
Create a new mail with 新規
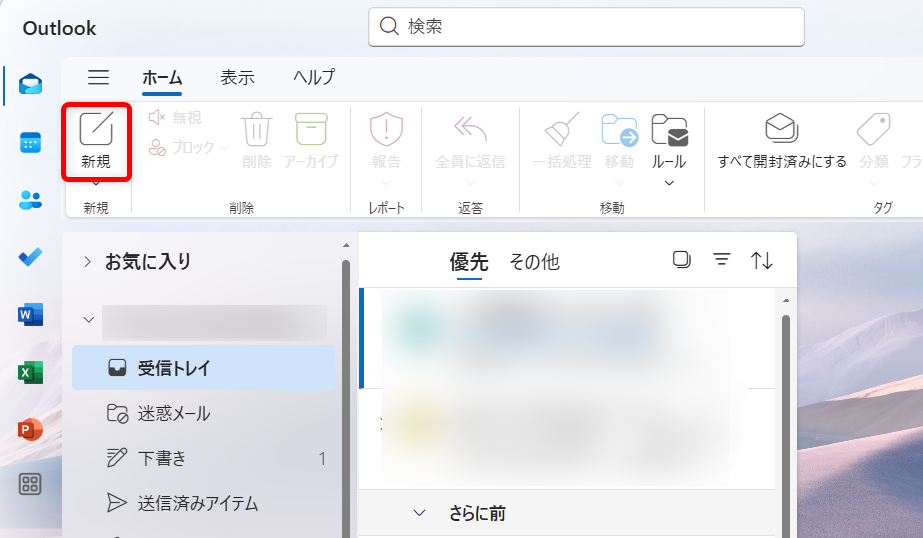96,141
